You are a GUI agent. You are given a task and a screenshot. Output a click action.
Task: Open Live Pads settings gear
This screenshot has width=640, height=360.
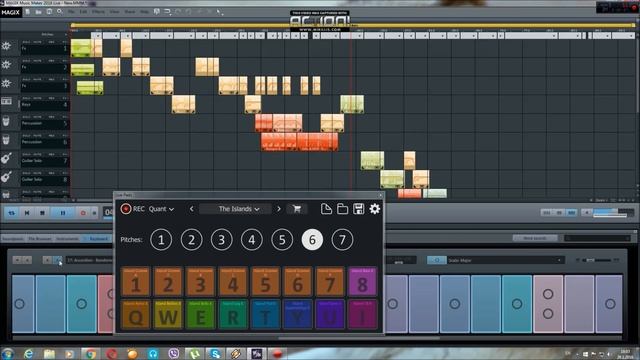(x=375, y=209)
